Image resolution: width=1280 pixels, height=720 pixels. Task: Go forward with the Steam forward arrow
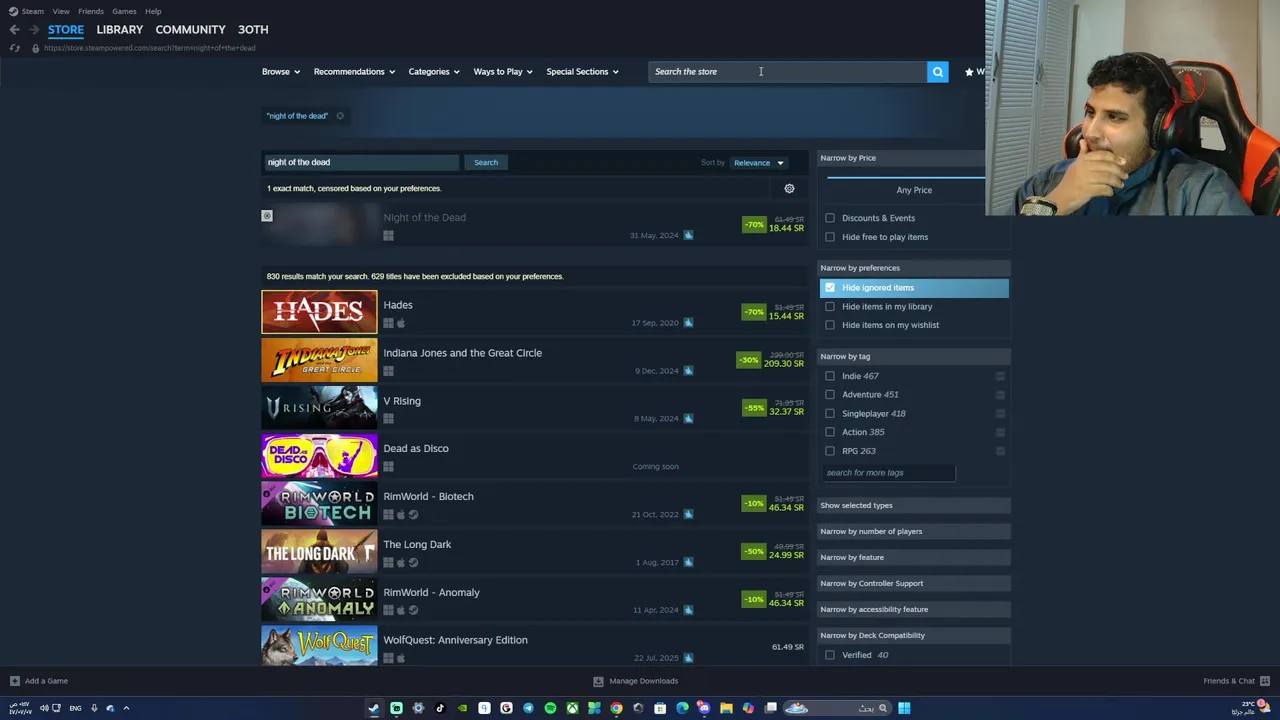coord(33,29)
